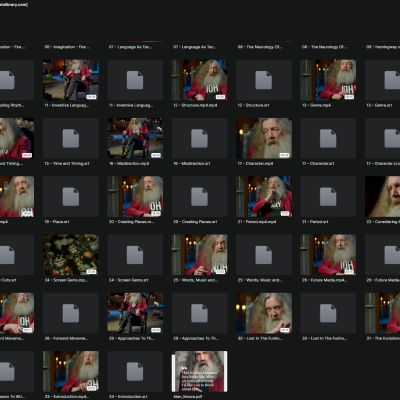Open the 30 - Lost In The Funhouse video thumbnail

point(264,313)
